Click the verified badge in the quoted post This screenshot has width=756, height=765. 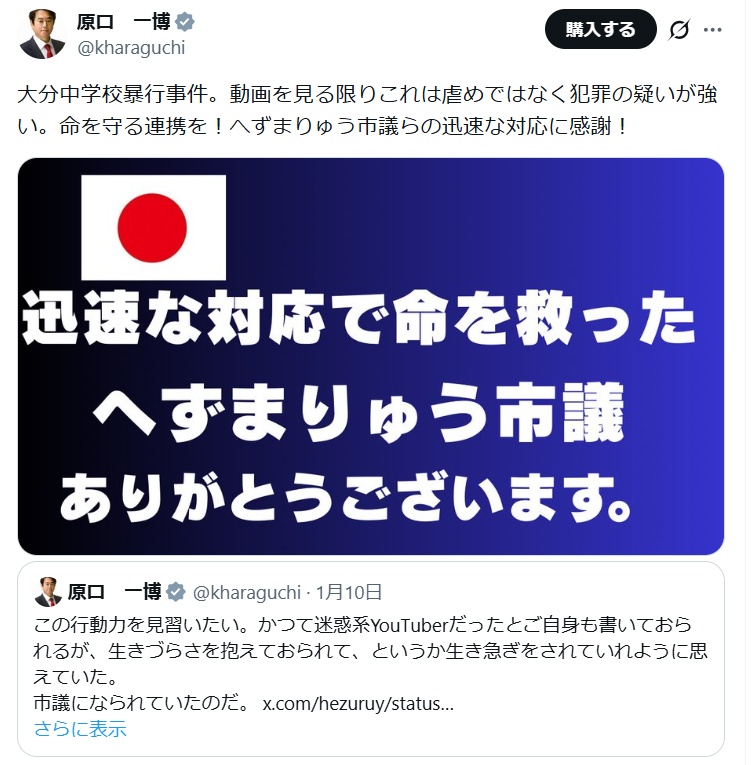pos(176,592)
